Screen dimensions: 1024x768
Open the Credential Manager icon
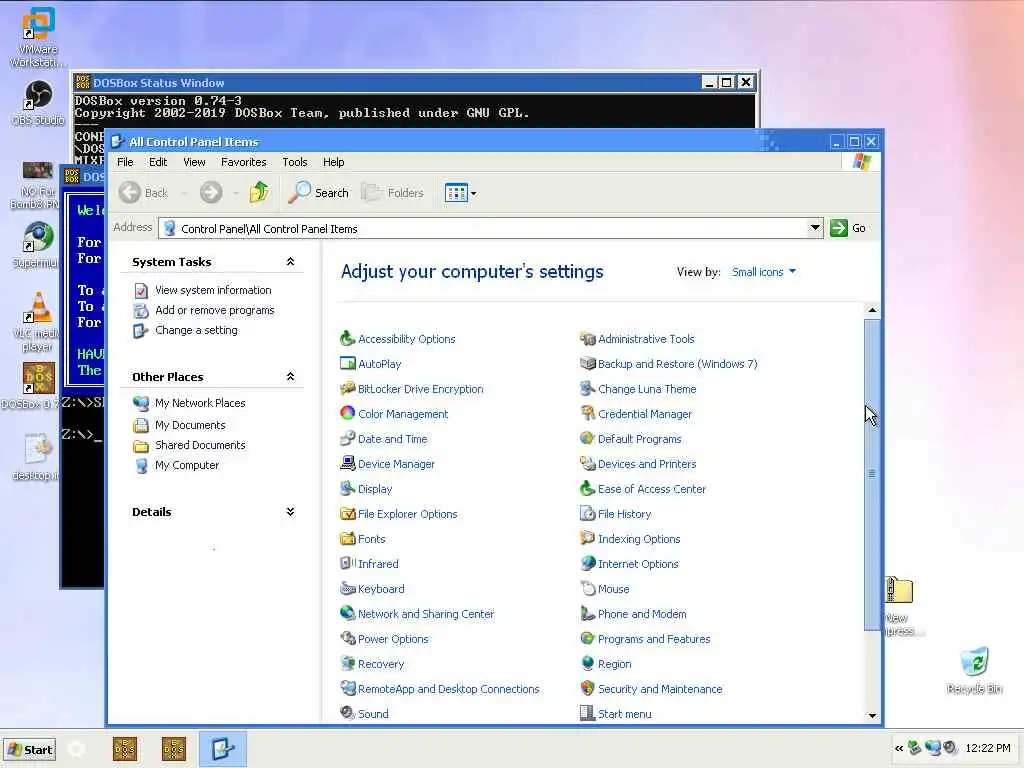point(588,413)
